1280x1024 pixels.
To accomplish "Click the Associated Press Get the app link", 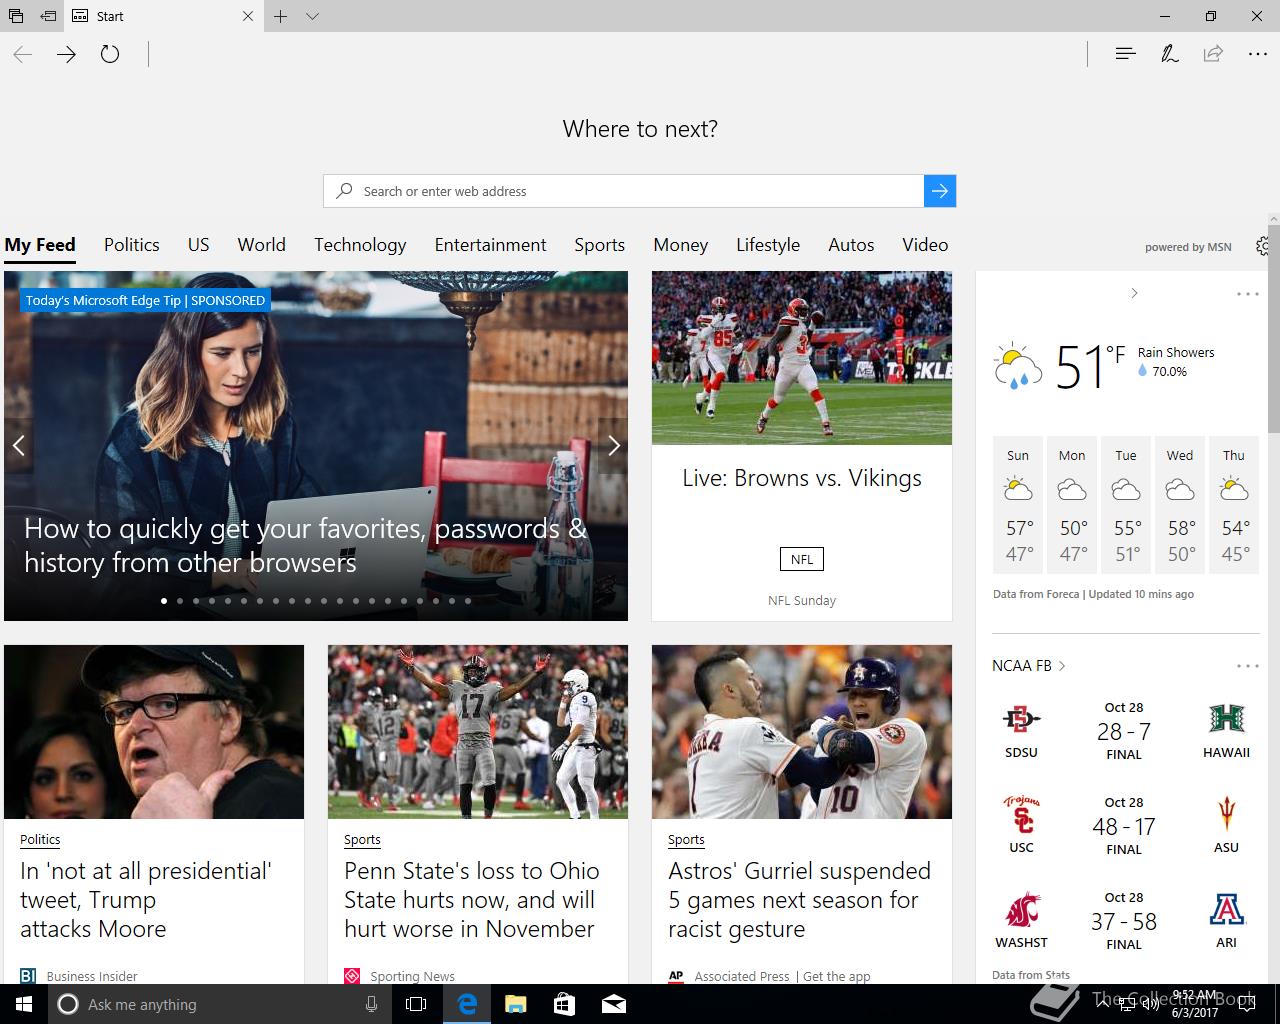I will (836, 976).
